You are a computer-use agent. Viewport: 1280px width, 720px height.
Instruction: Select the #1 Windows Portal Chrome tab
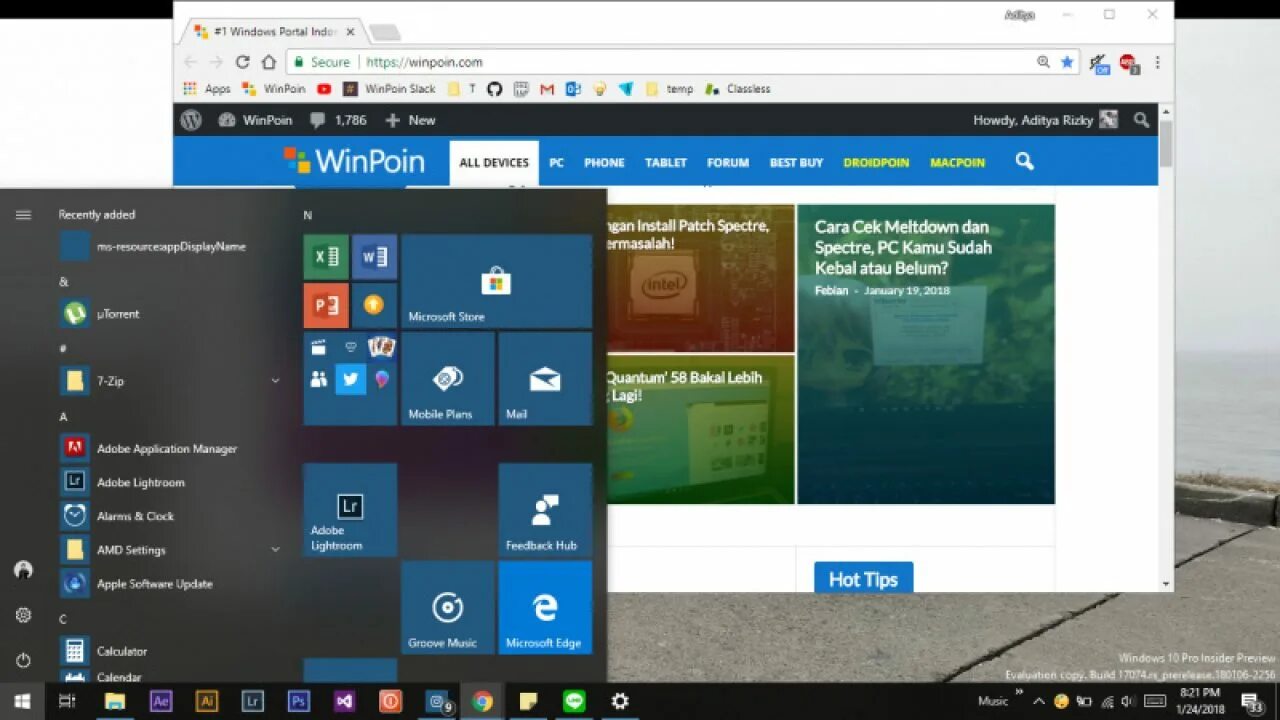[x=273, y=32]
